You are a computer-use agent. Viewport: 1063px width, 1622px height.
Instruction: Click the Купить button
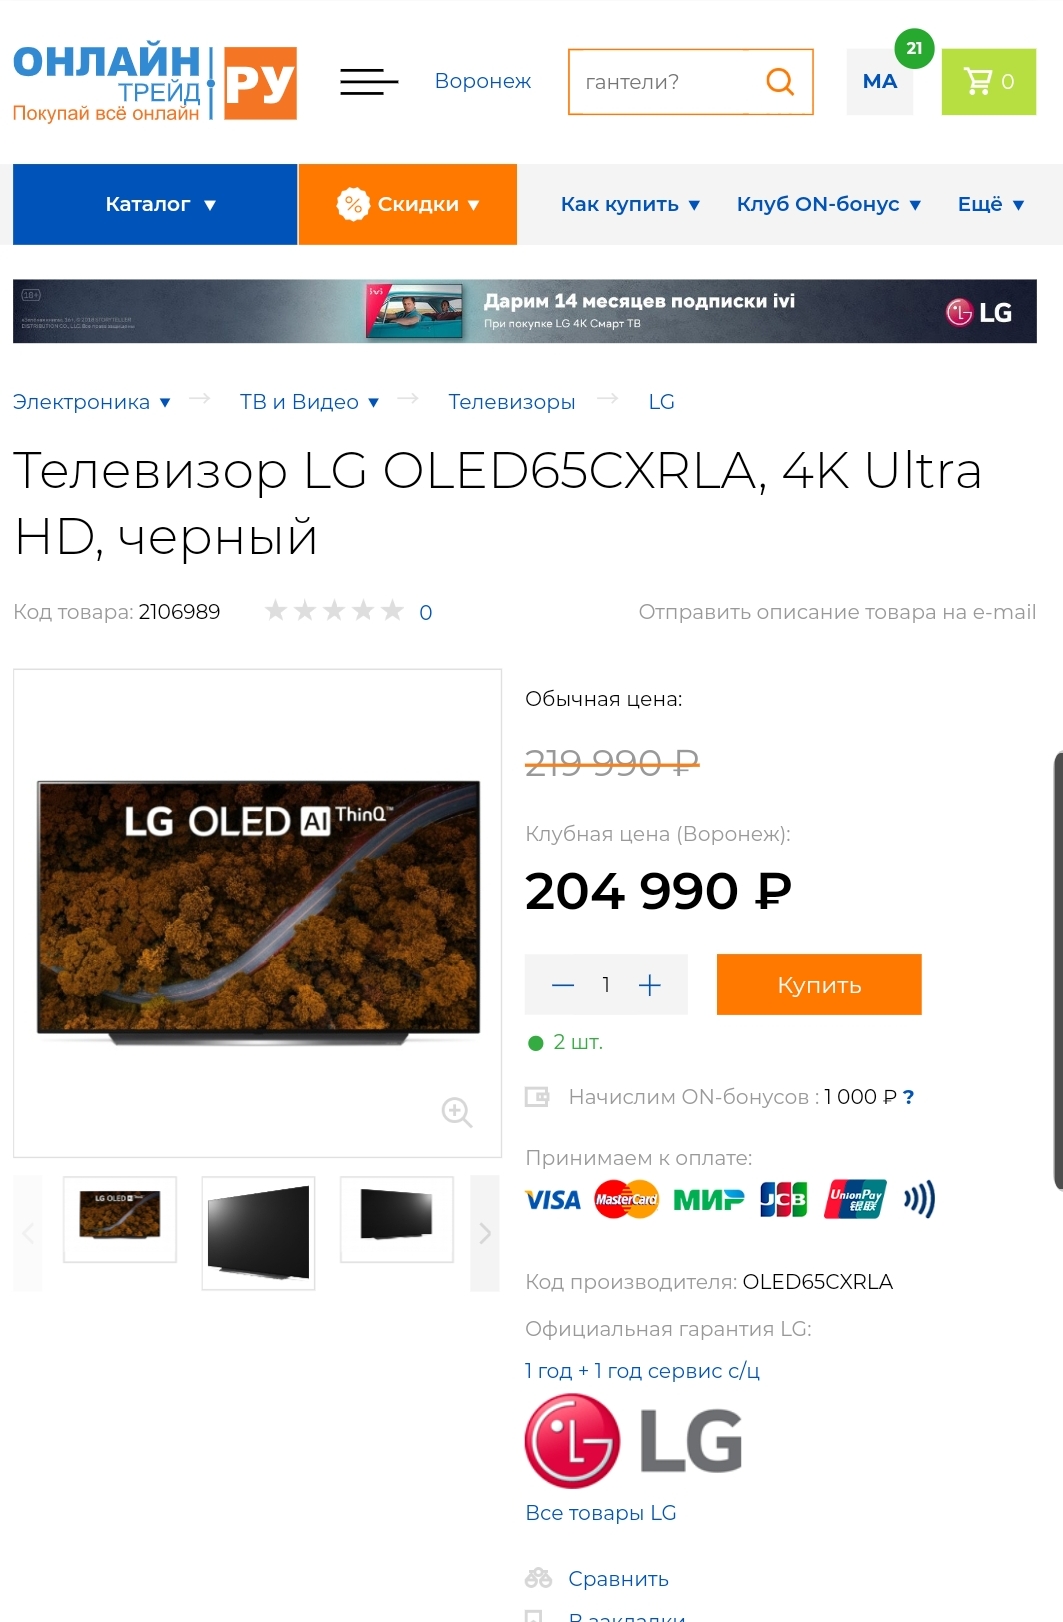pos(819,985)
